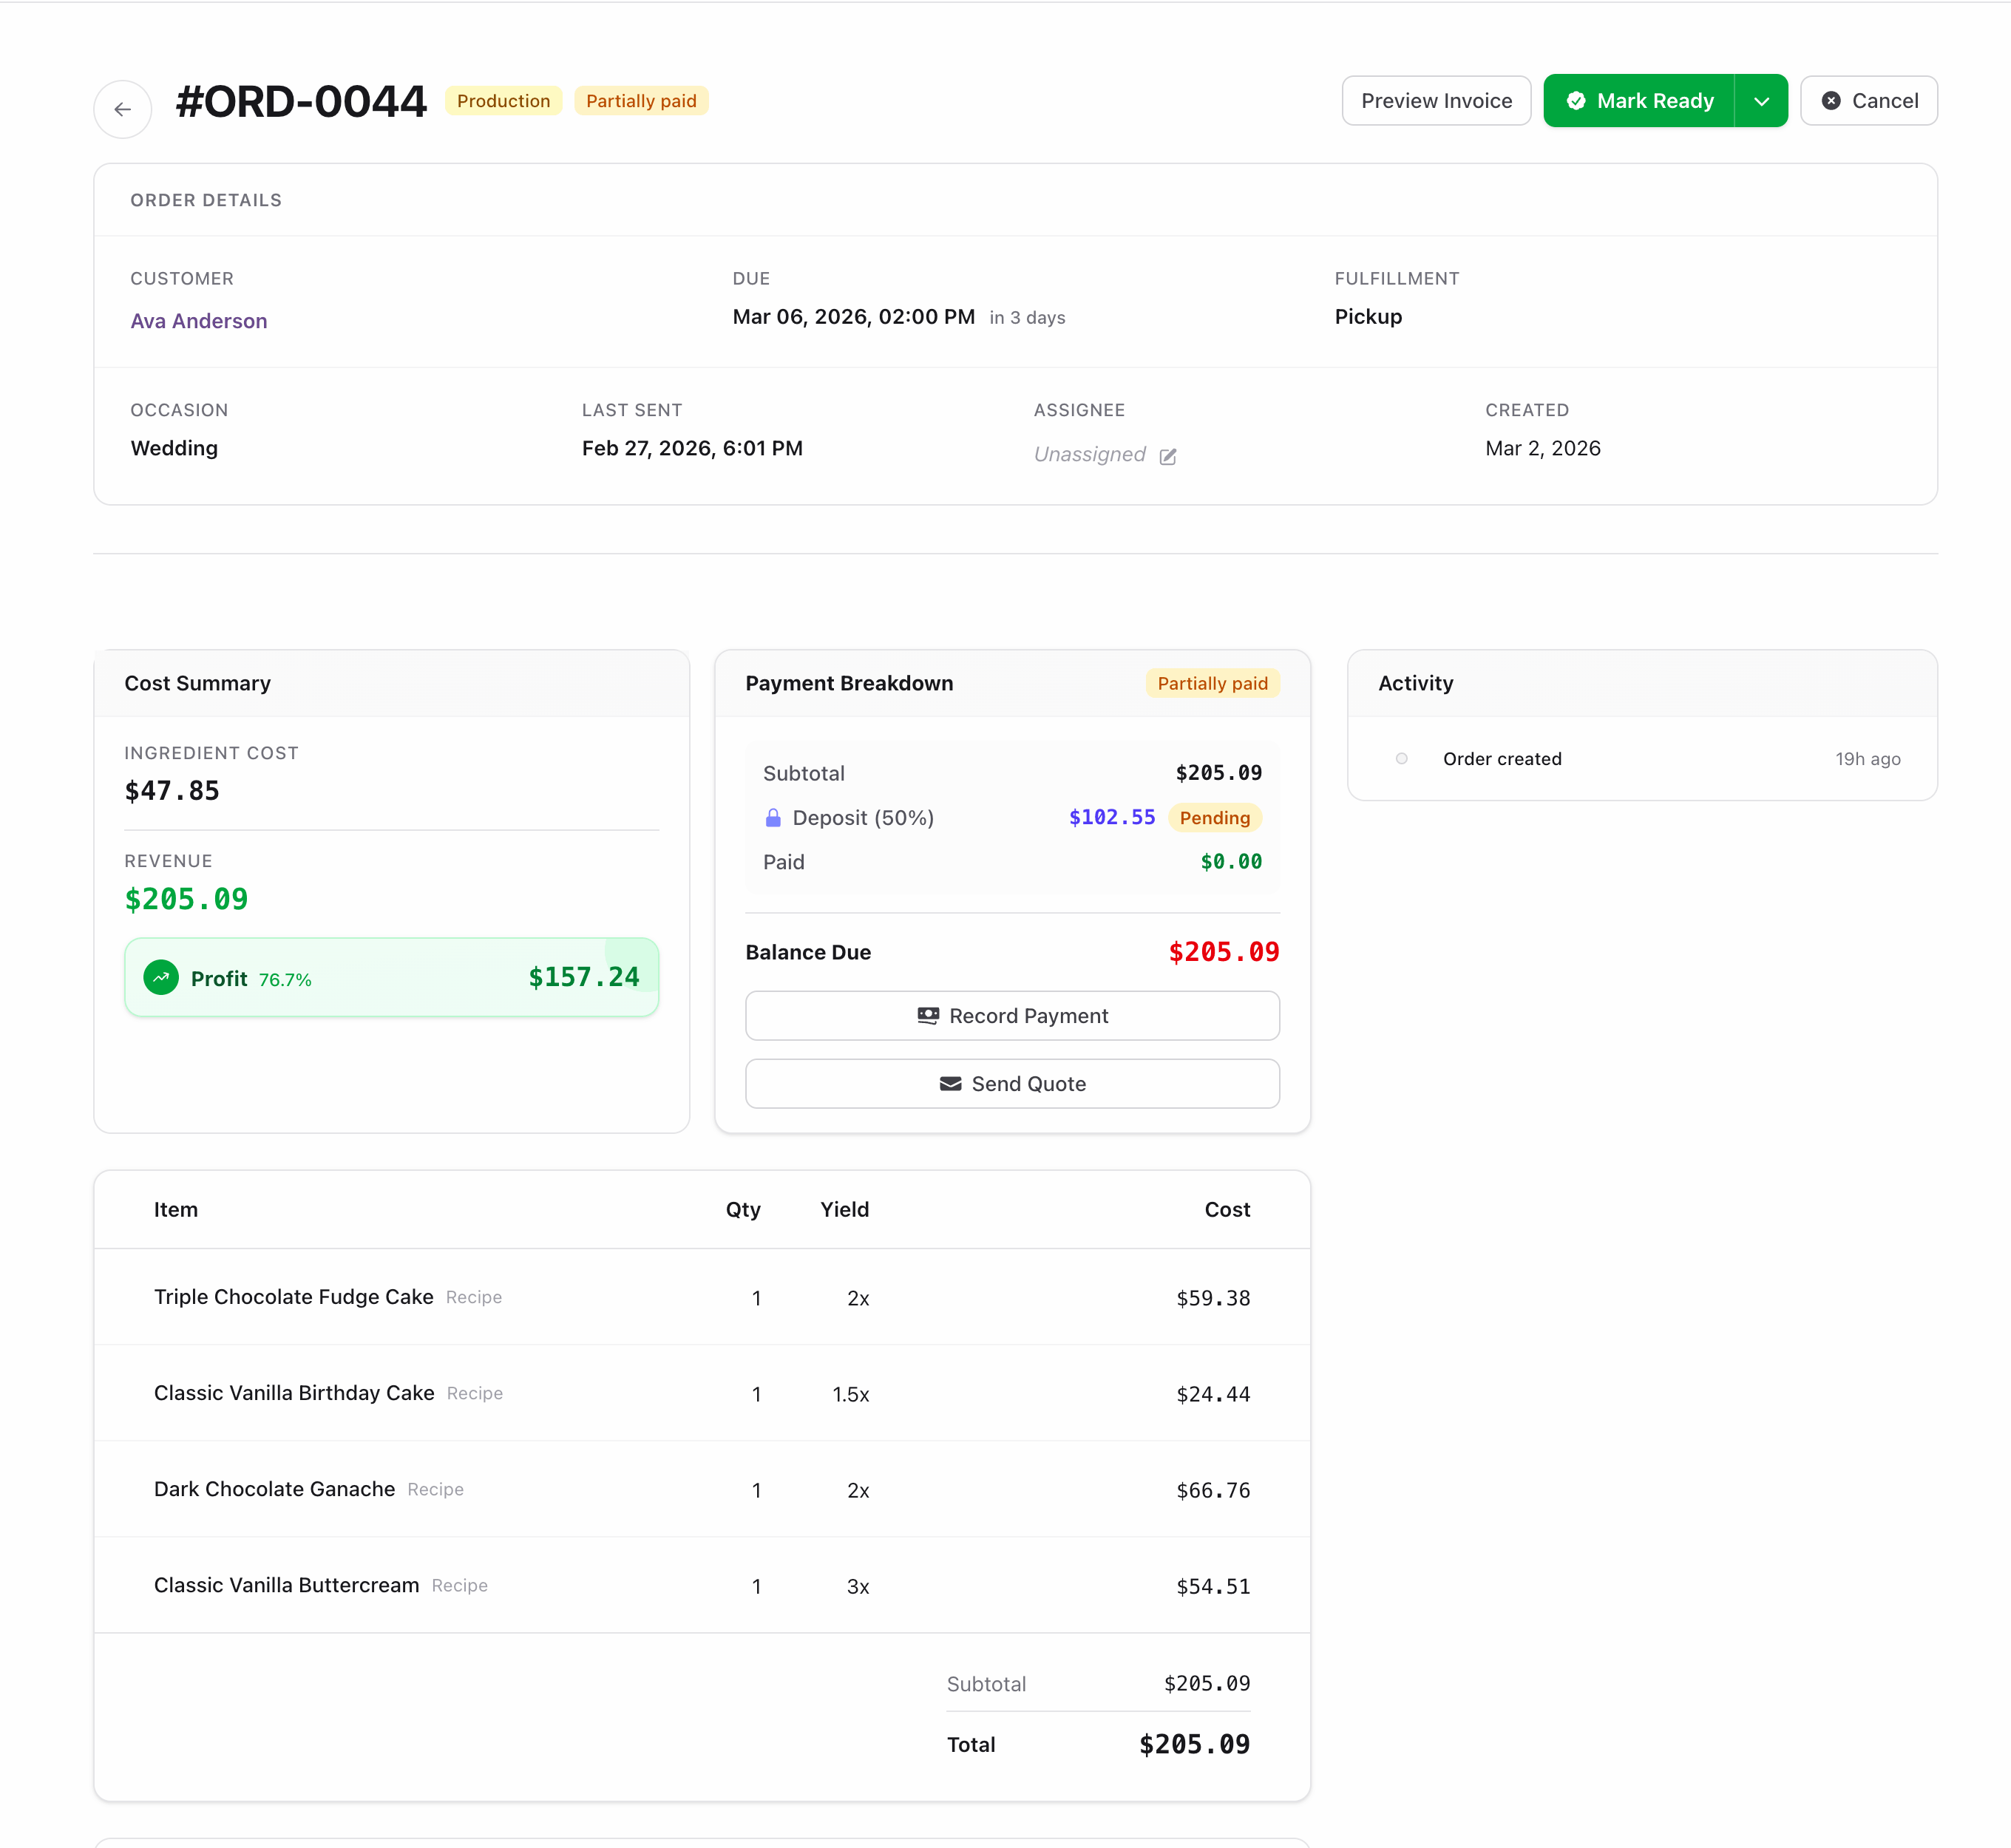
Task: Click the checkmark icon on Mark Ready
Action: [x=1576, y=100]
